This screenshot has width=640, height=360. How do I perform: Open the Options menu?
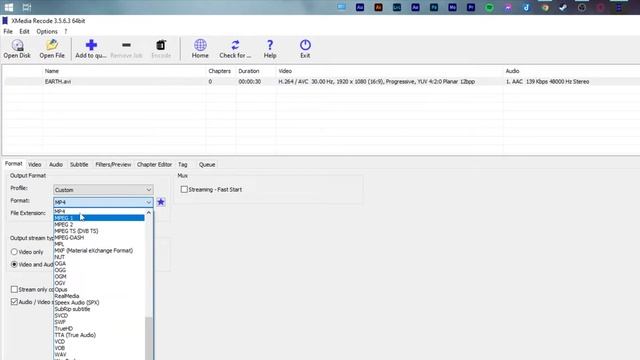click(x=47, y=31)
